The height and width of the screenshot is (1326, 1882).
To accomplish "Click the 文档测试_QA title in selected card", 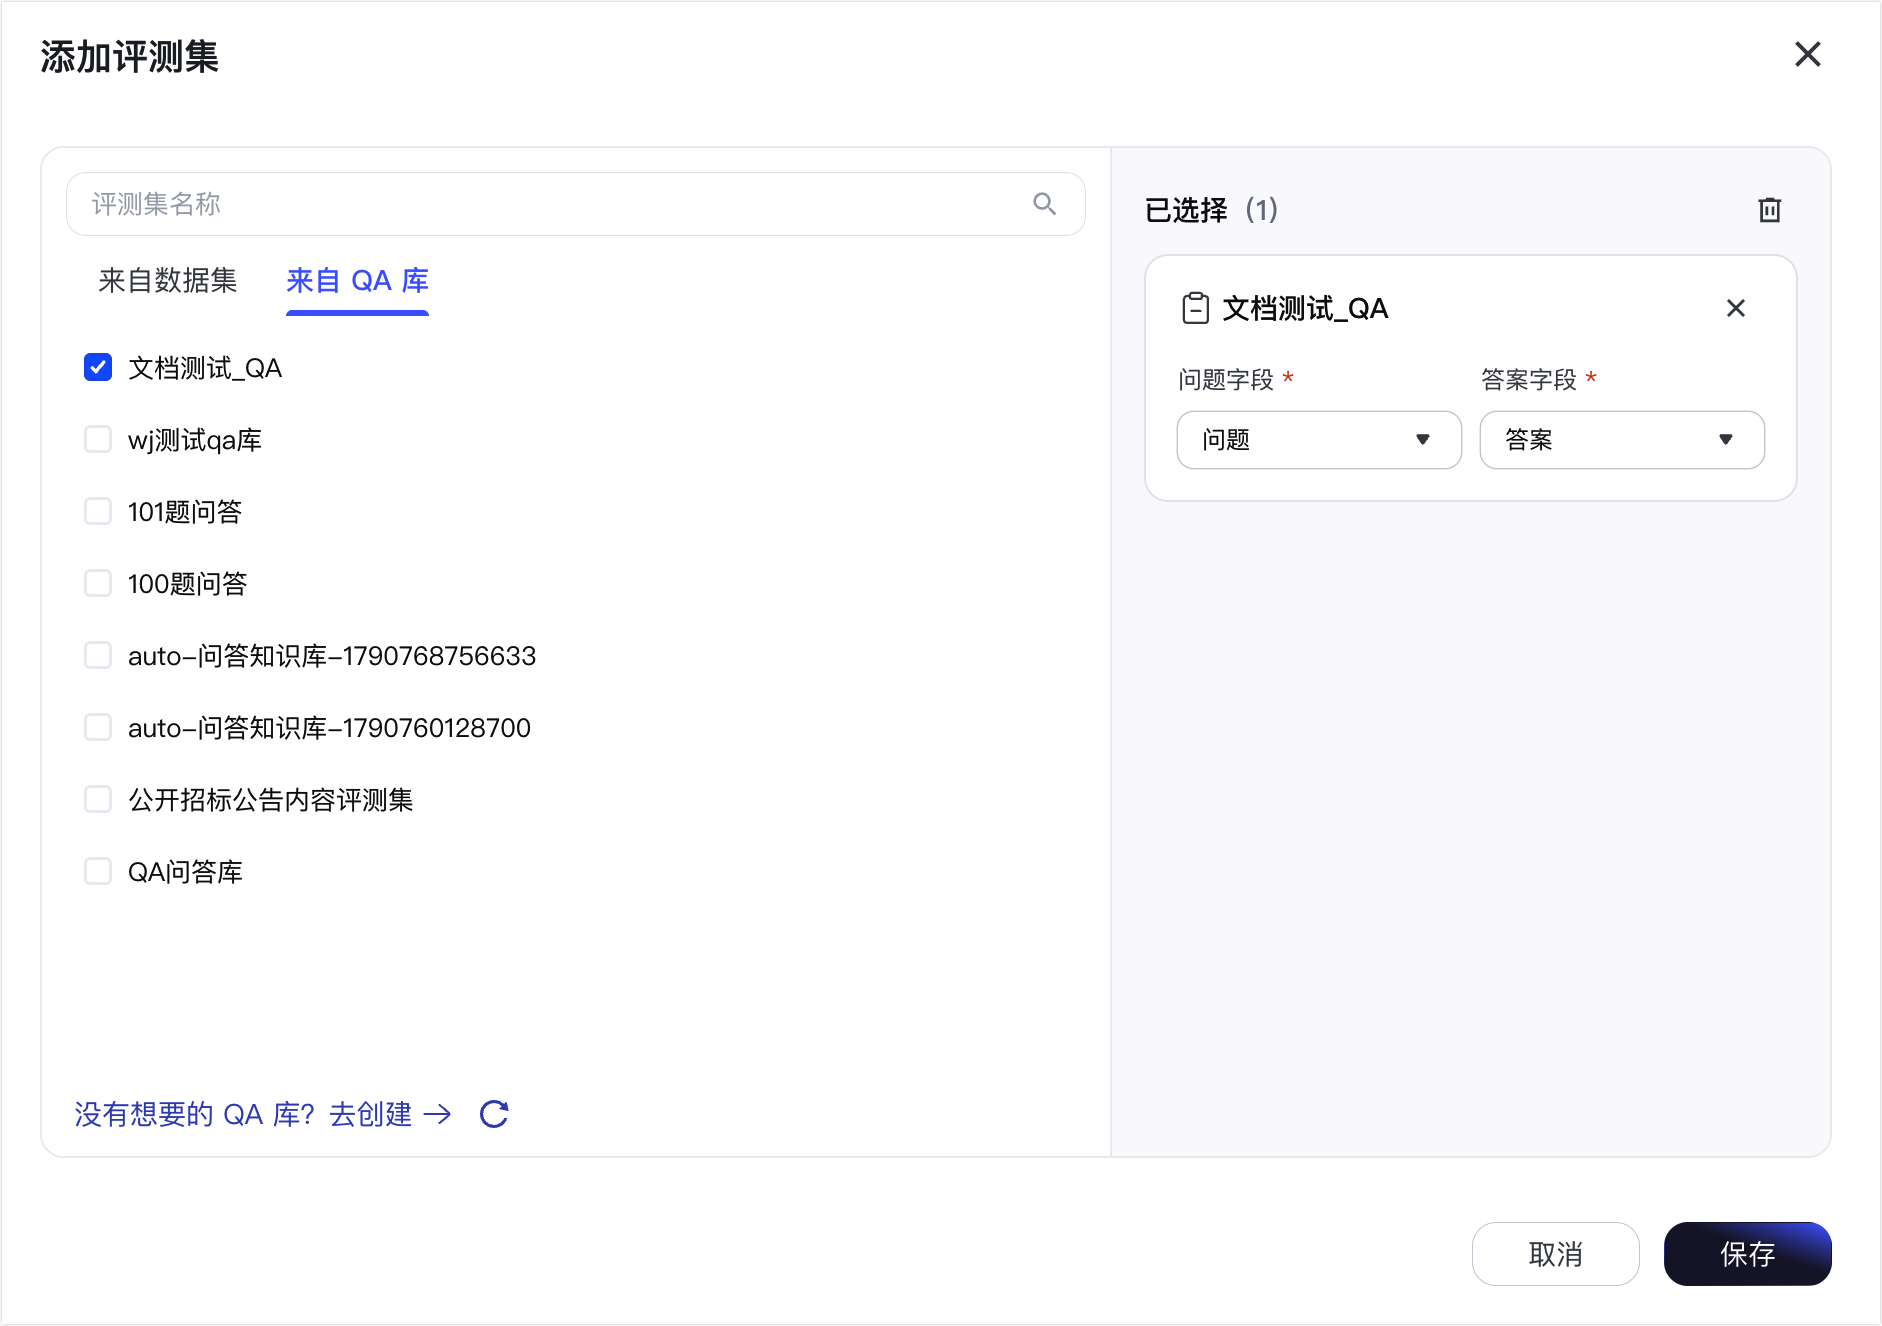I will point(1305,308).
